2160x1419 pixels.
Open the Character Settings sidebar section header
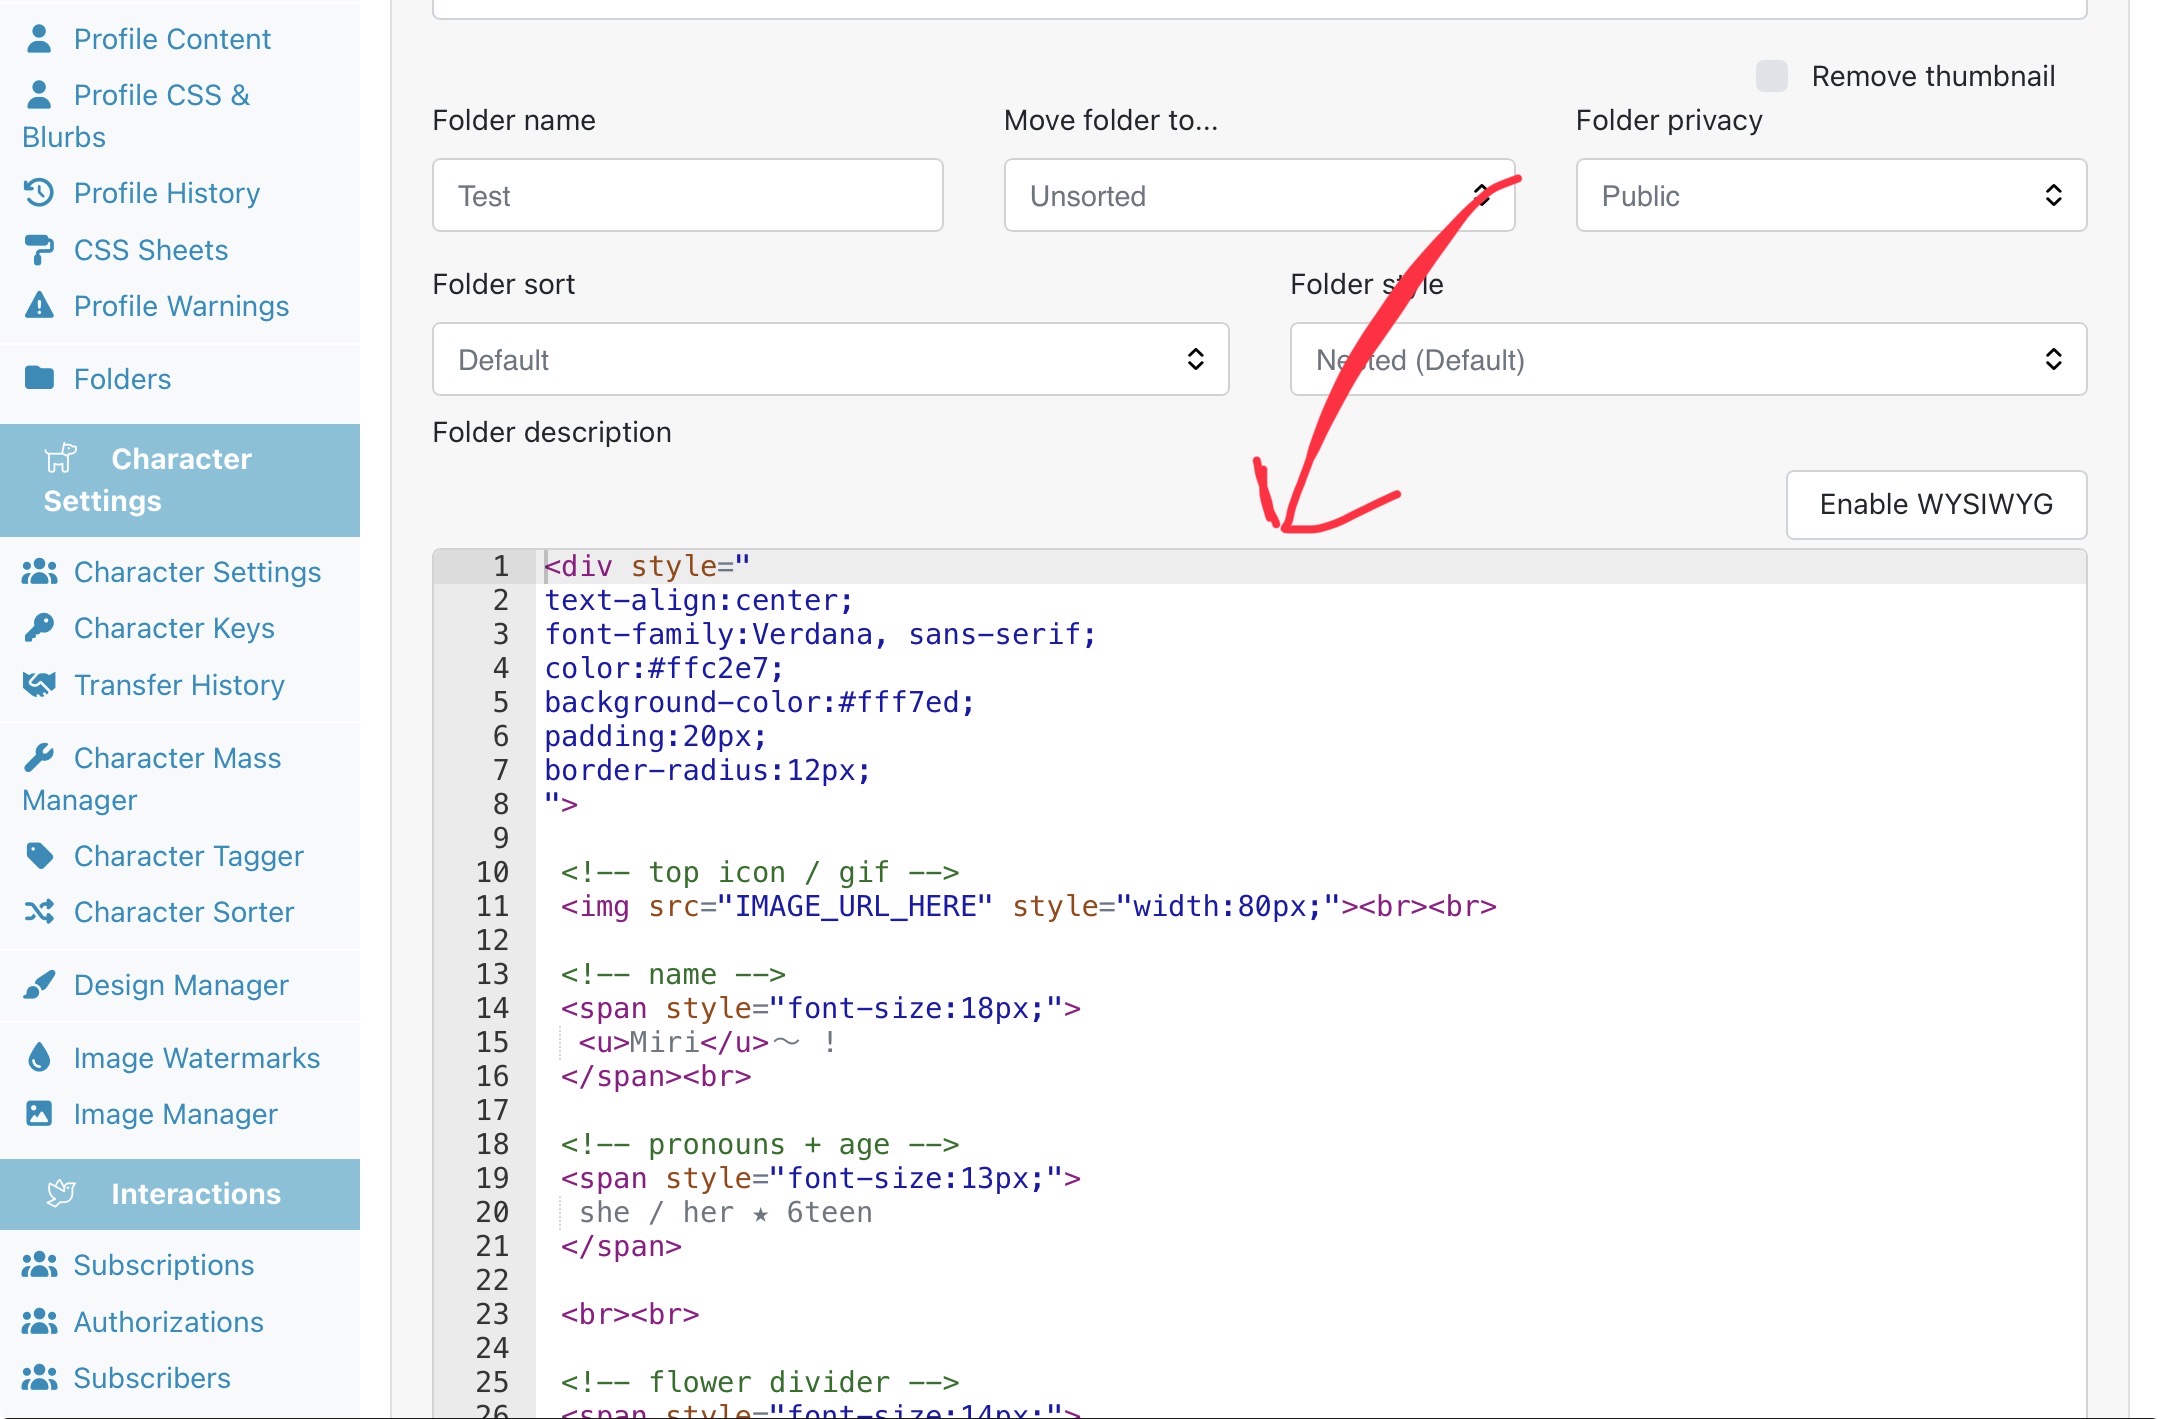tap(180, 480)
